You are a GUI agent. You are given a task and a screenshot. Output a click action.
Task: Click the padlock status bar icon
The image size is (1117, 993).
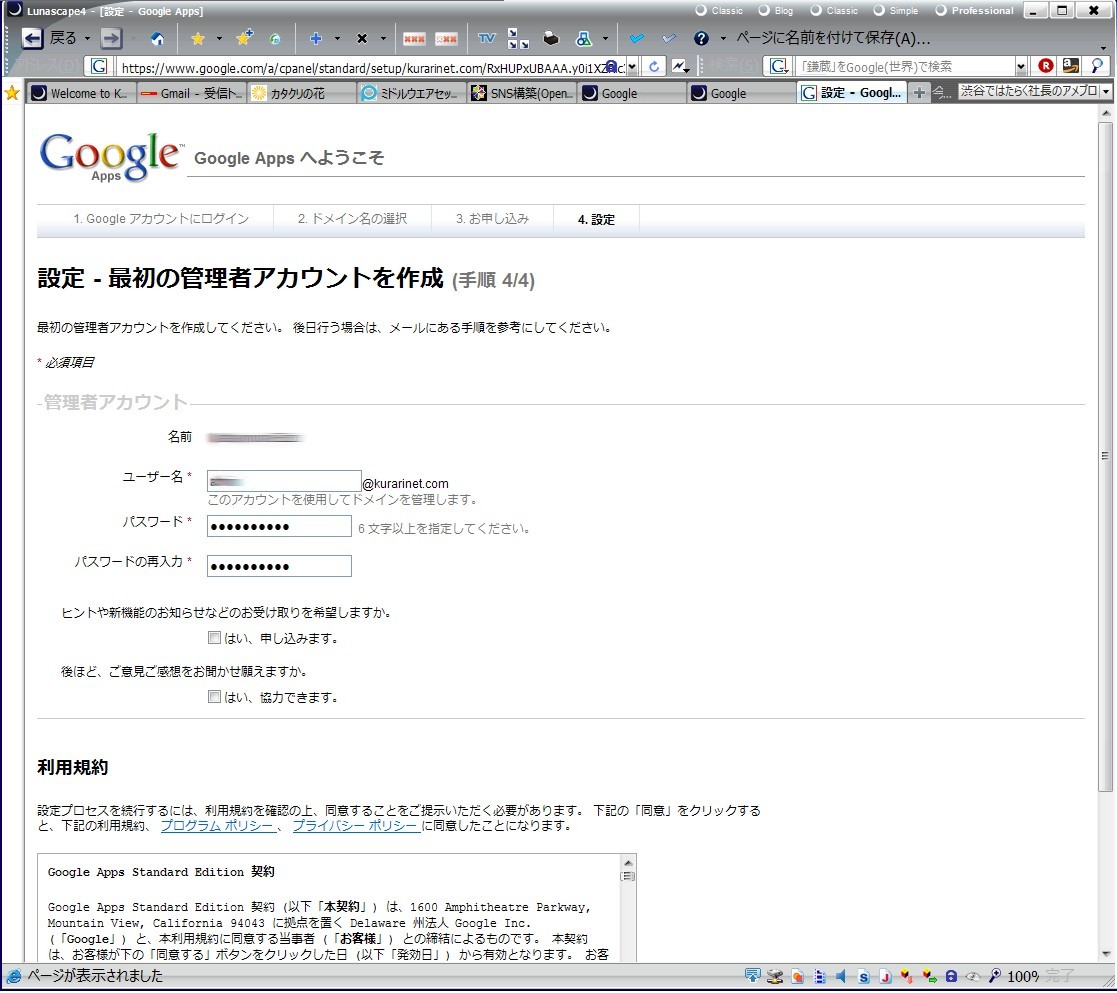[x=951, y=977]
